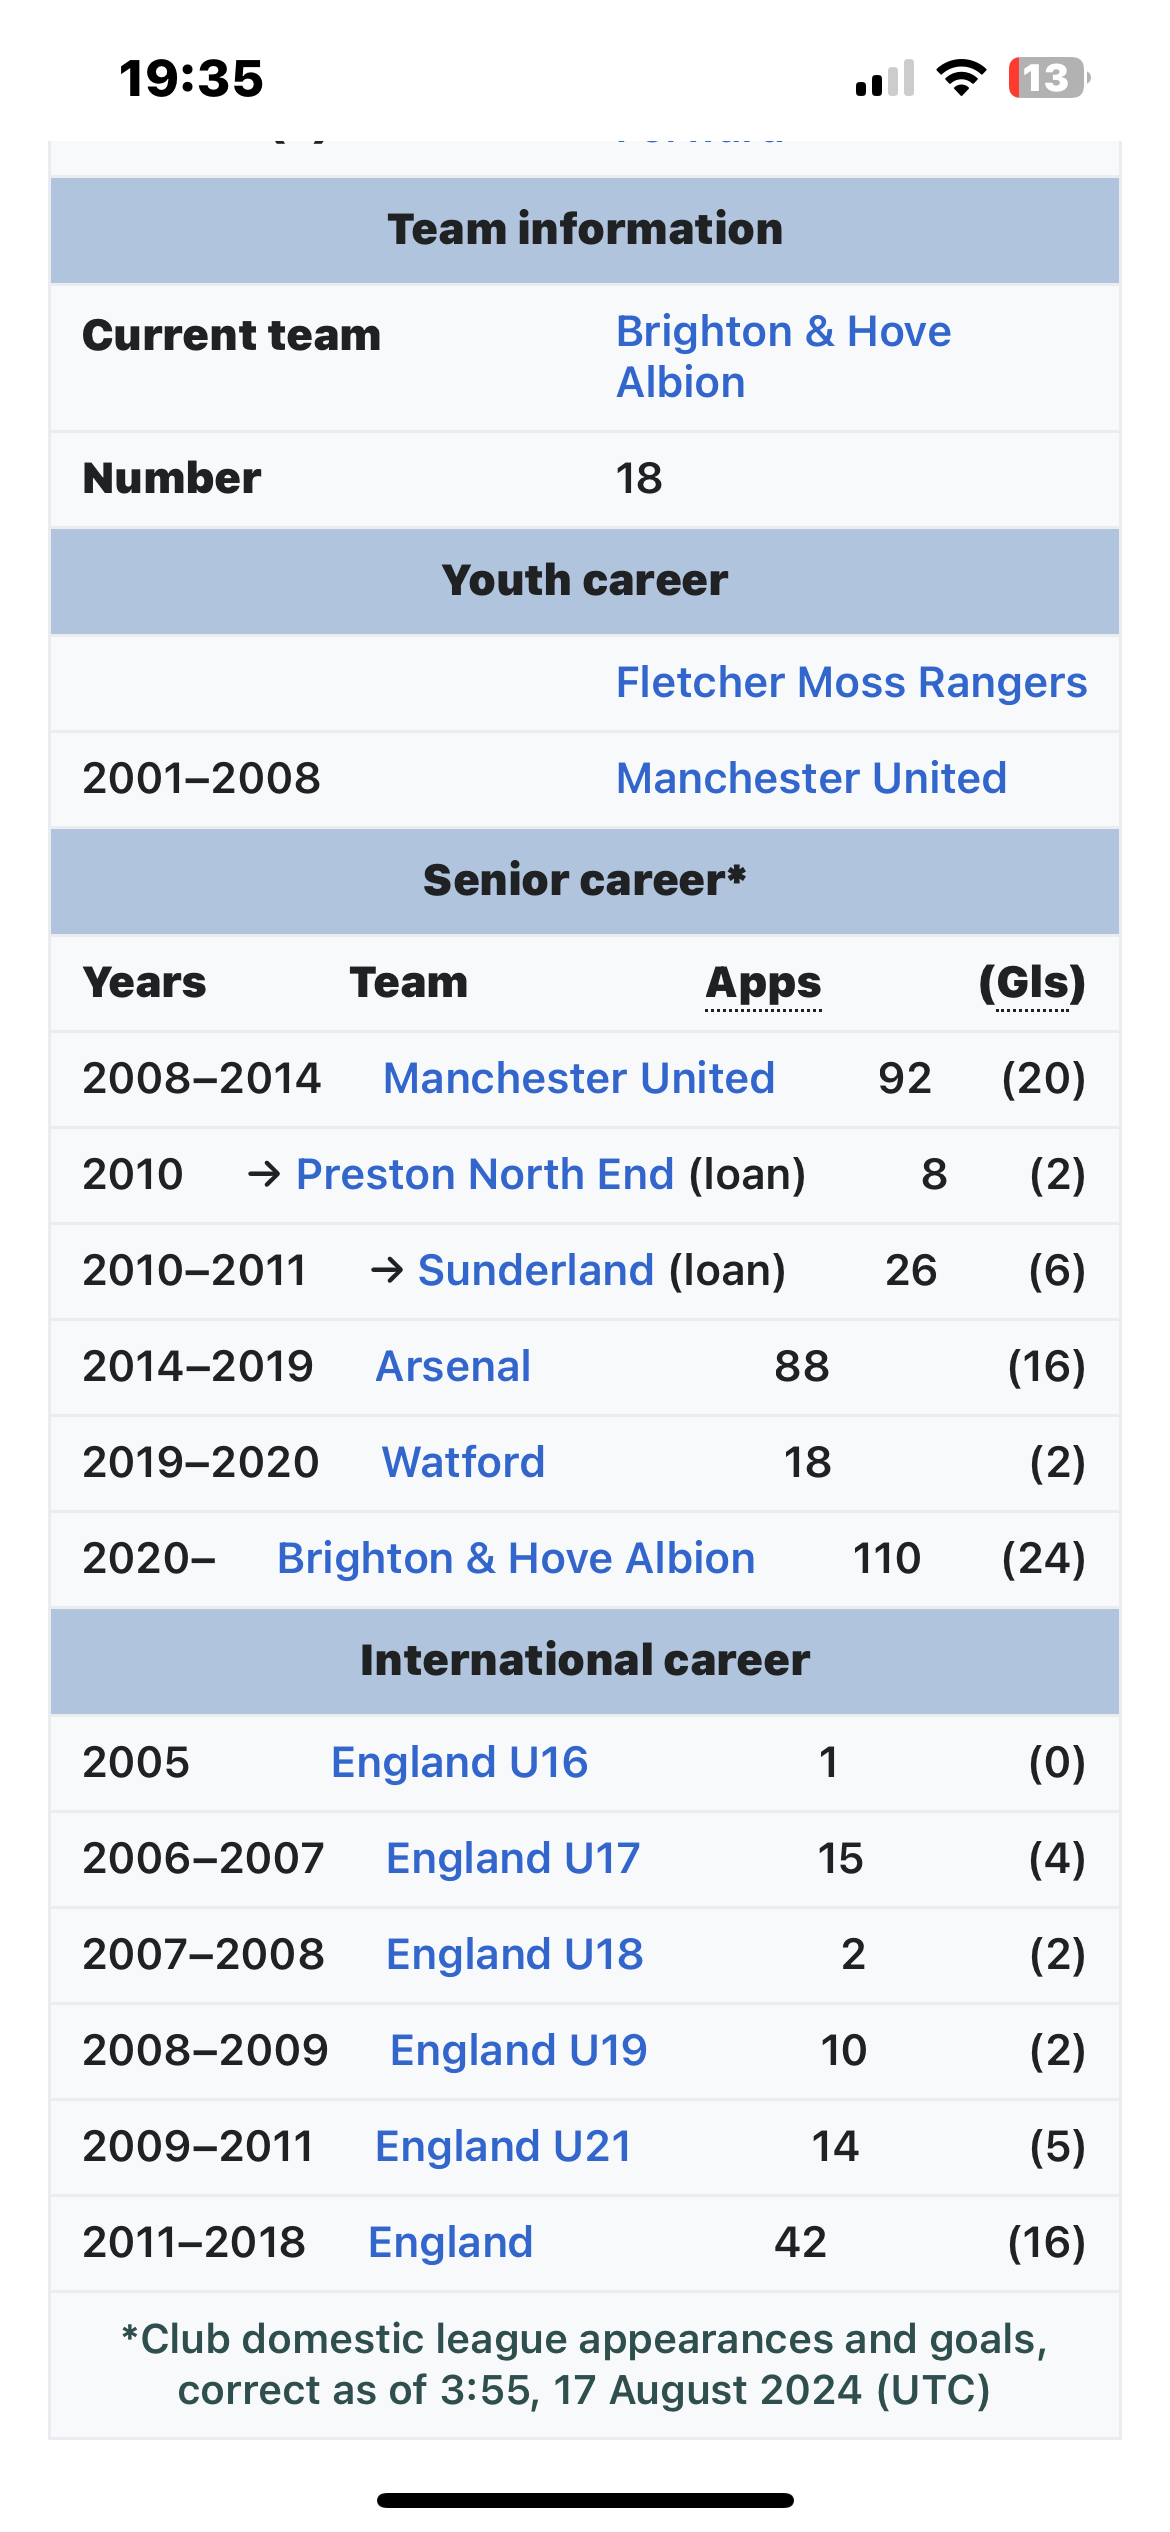Tap the England U17 link
The image size is (1170, 2532).
click(513, 1859)
